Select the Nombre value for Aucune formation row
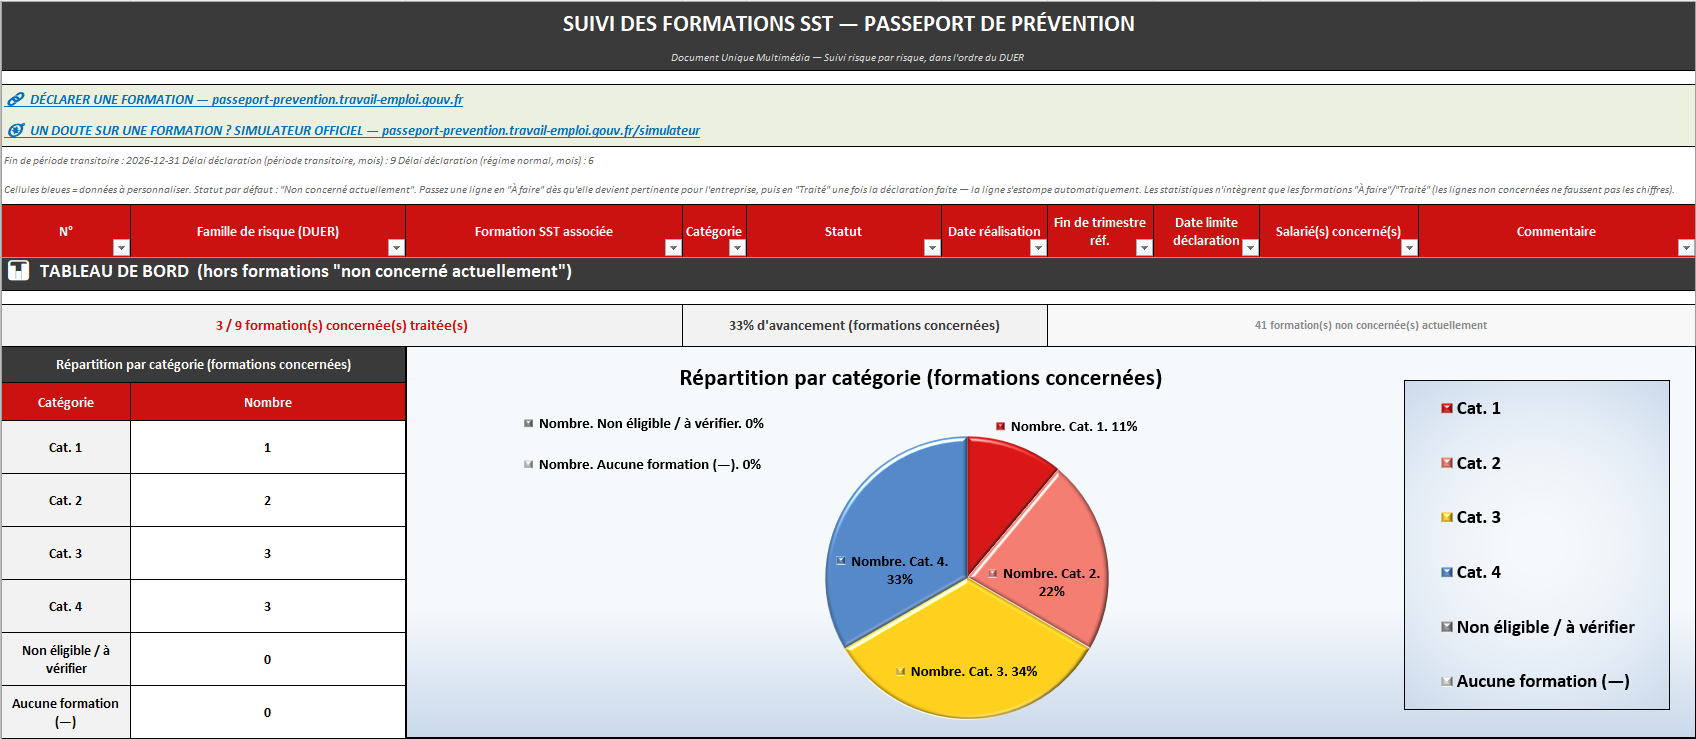This screenshot has height=739, width=1696. pyautogui.click(x=268, y=712)
